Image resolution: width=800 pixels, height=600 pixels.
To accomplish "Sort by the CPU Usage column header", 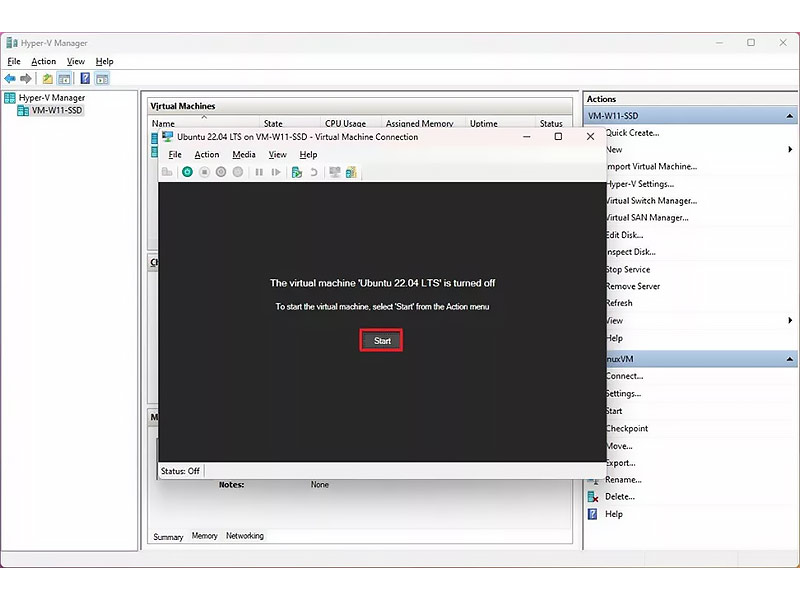I will tap(345, 123).
